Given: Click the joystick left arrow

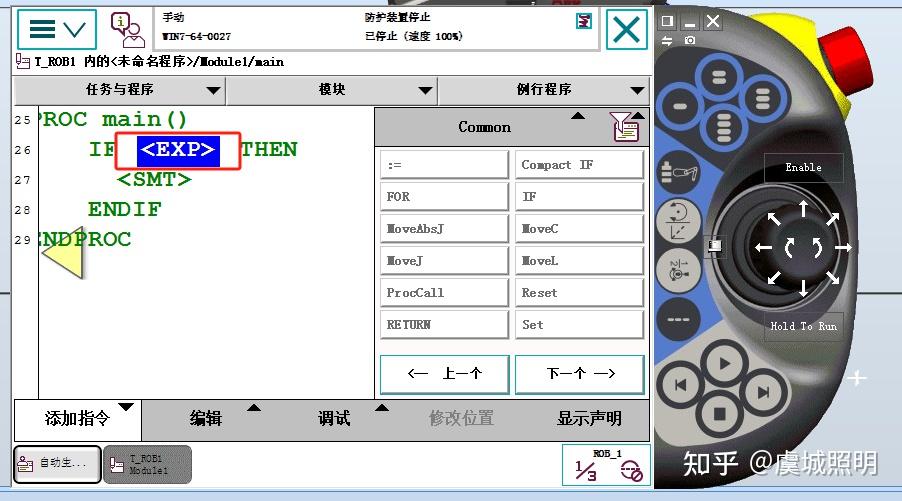Looking at the screenshot, I should [764, 248].
